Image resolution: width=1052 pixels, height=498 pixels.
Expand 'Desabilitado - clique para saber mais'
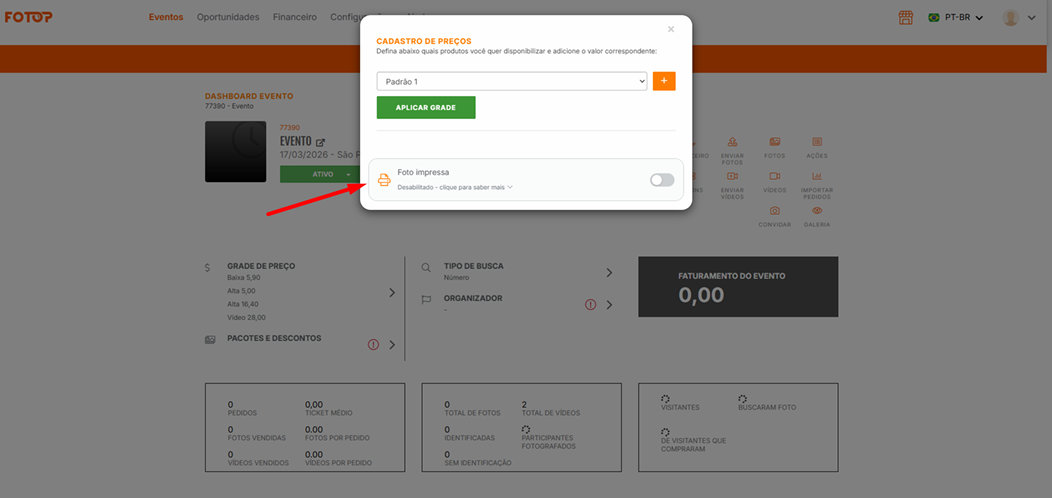coord(455,187)
